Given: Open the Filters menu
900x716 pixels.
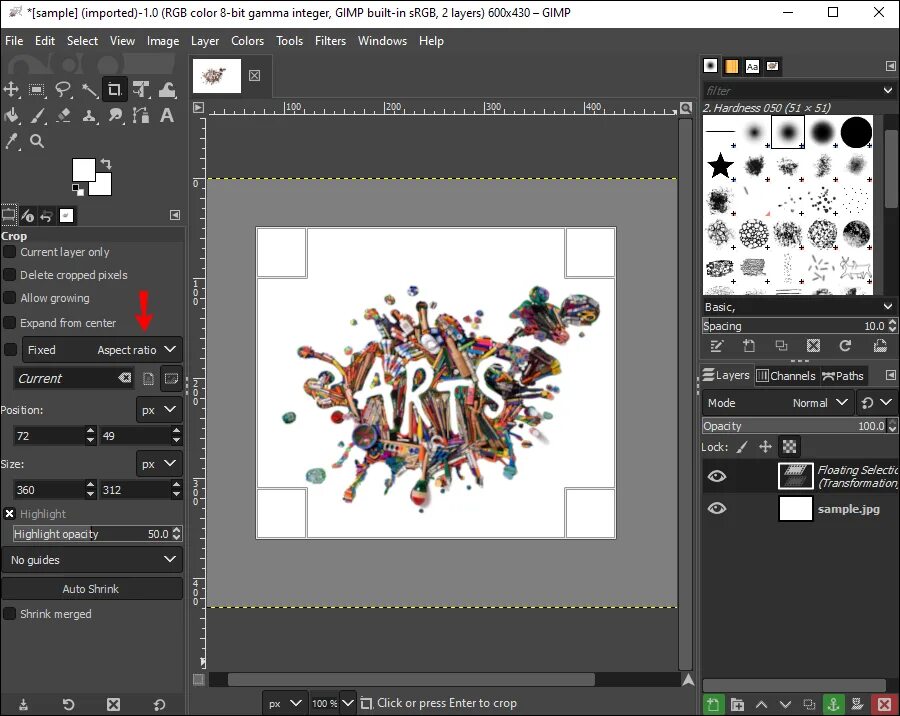Looking at the screenshot, I should click(330, 41).
